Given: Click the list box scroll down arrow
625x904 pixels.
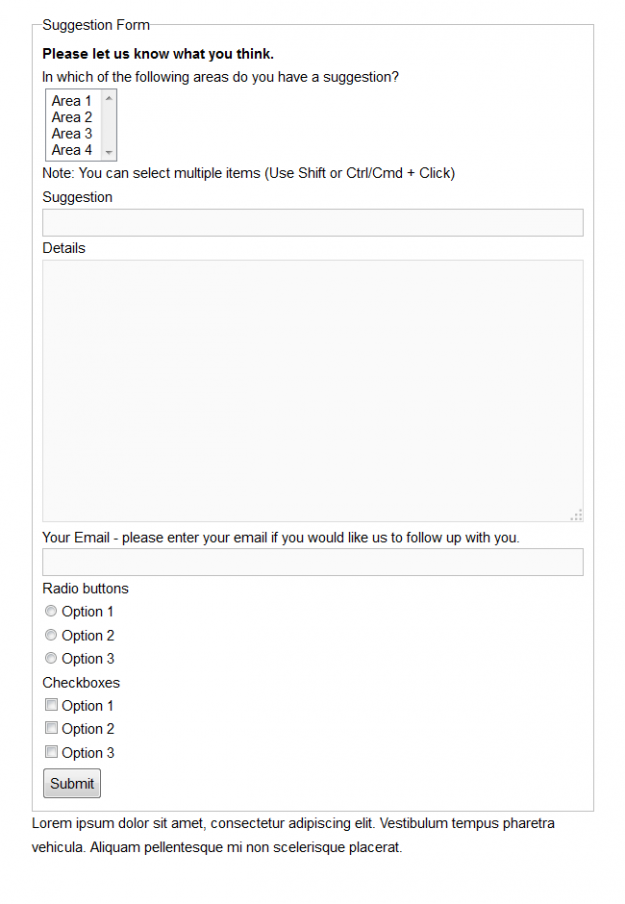Looking at the screenshot, I should point(109,153).
